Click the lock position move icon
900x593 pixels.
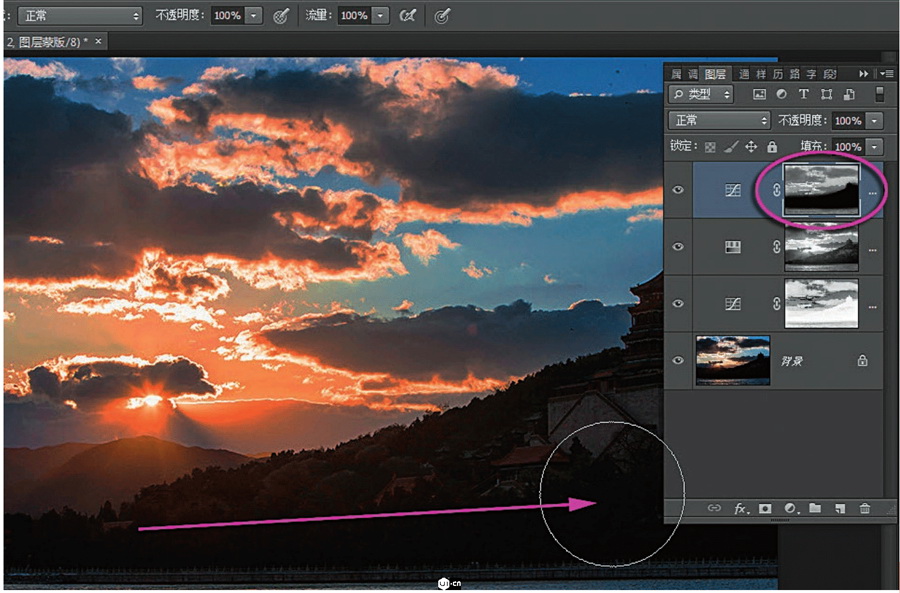pyautogui.click(x=751, y=147)
